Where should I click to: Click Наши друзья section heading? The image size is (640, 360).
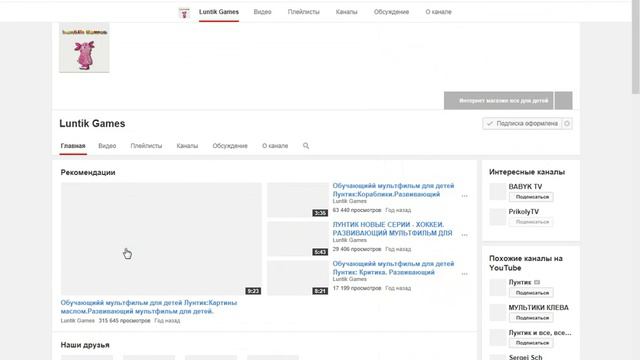85,345
